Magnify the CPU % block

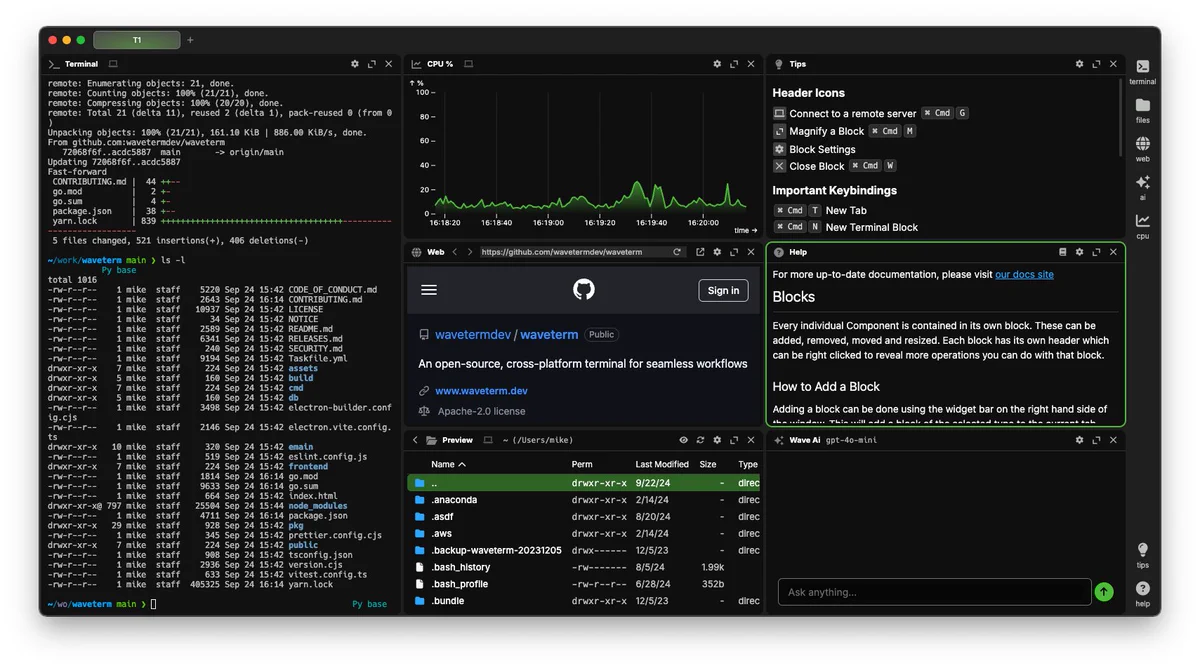click(734, 64)
